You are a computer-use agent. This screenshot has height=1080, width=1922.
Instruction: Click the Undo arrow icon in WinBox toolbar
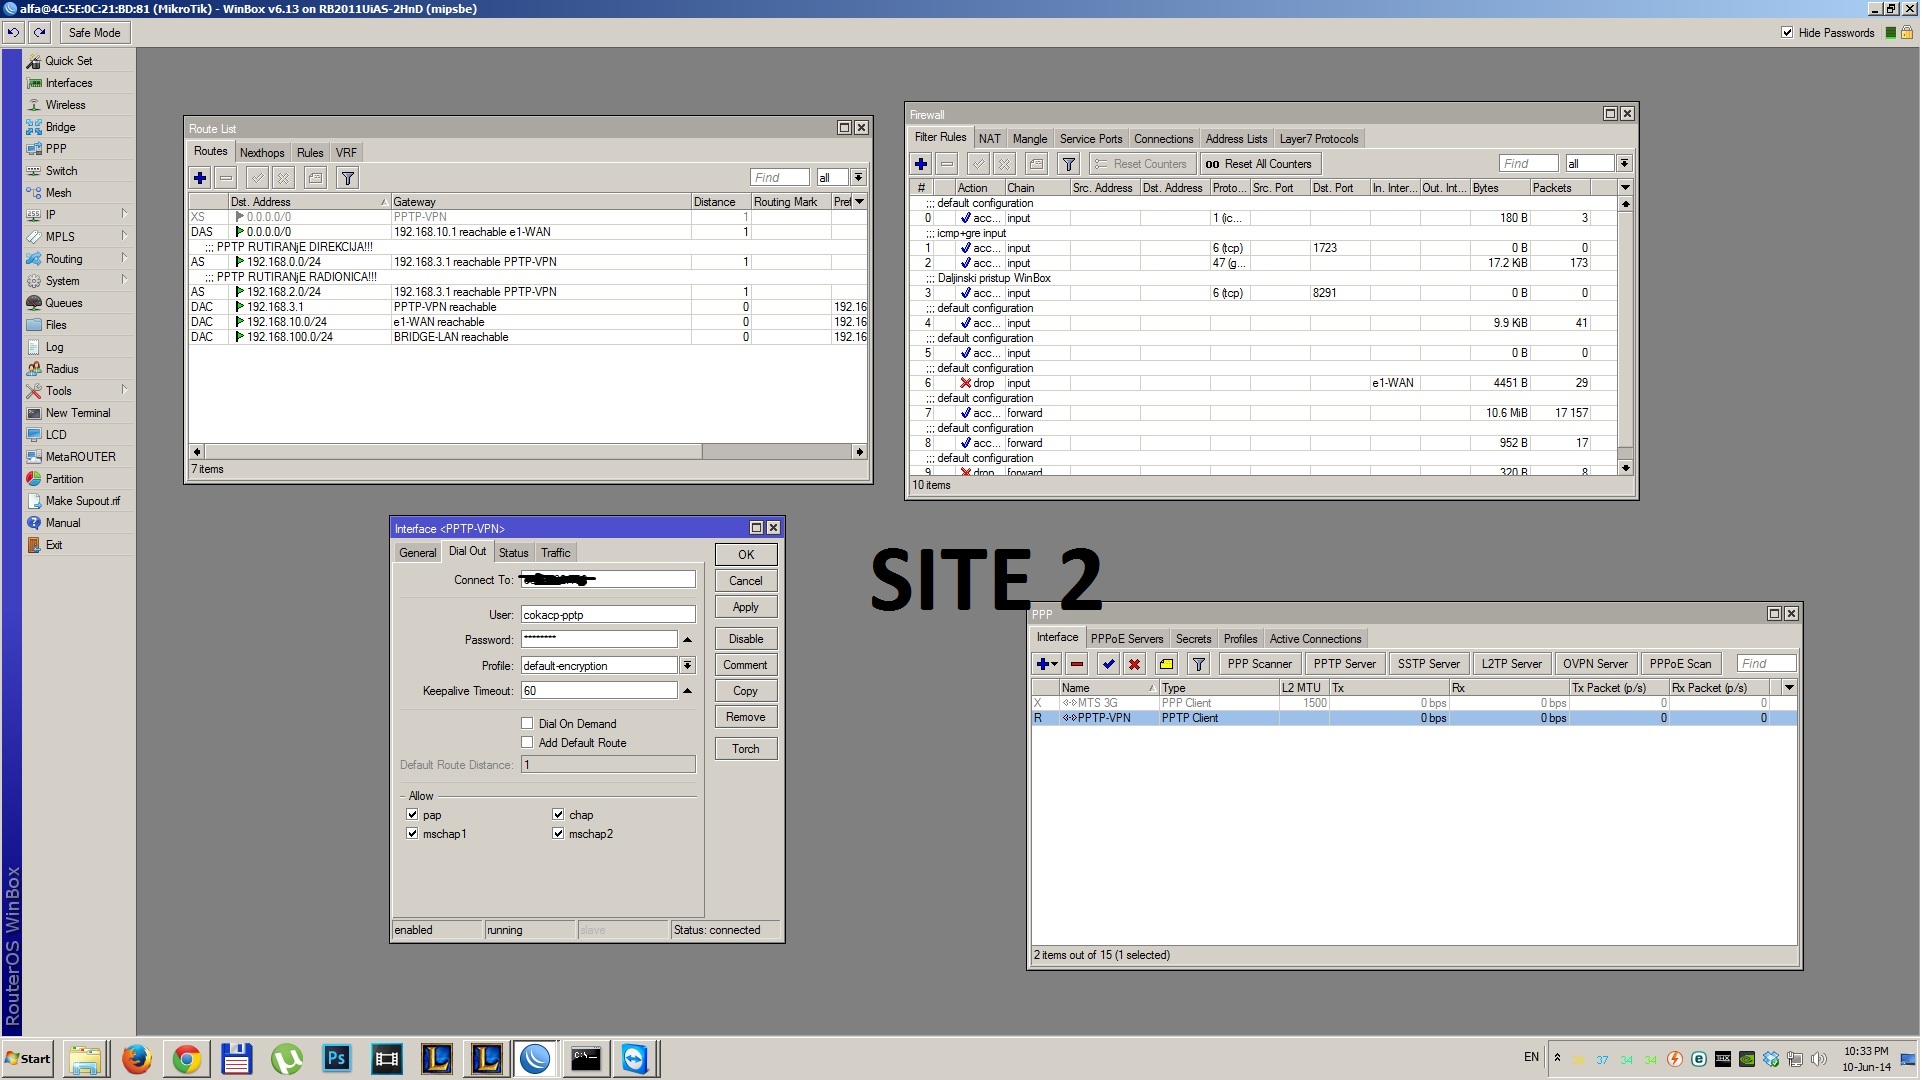click(x=13, y=33)
